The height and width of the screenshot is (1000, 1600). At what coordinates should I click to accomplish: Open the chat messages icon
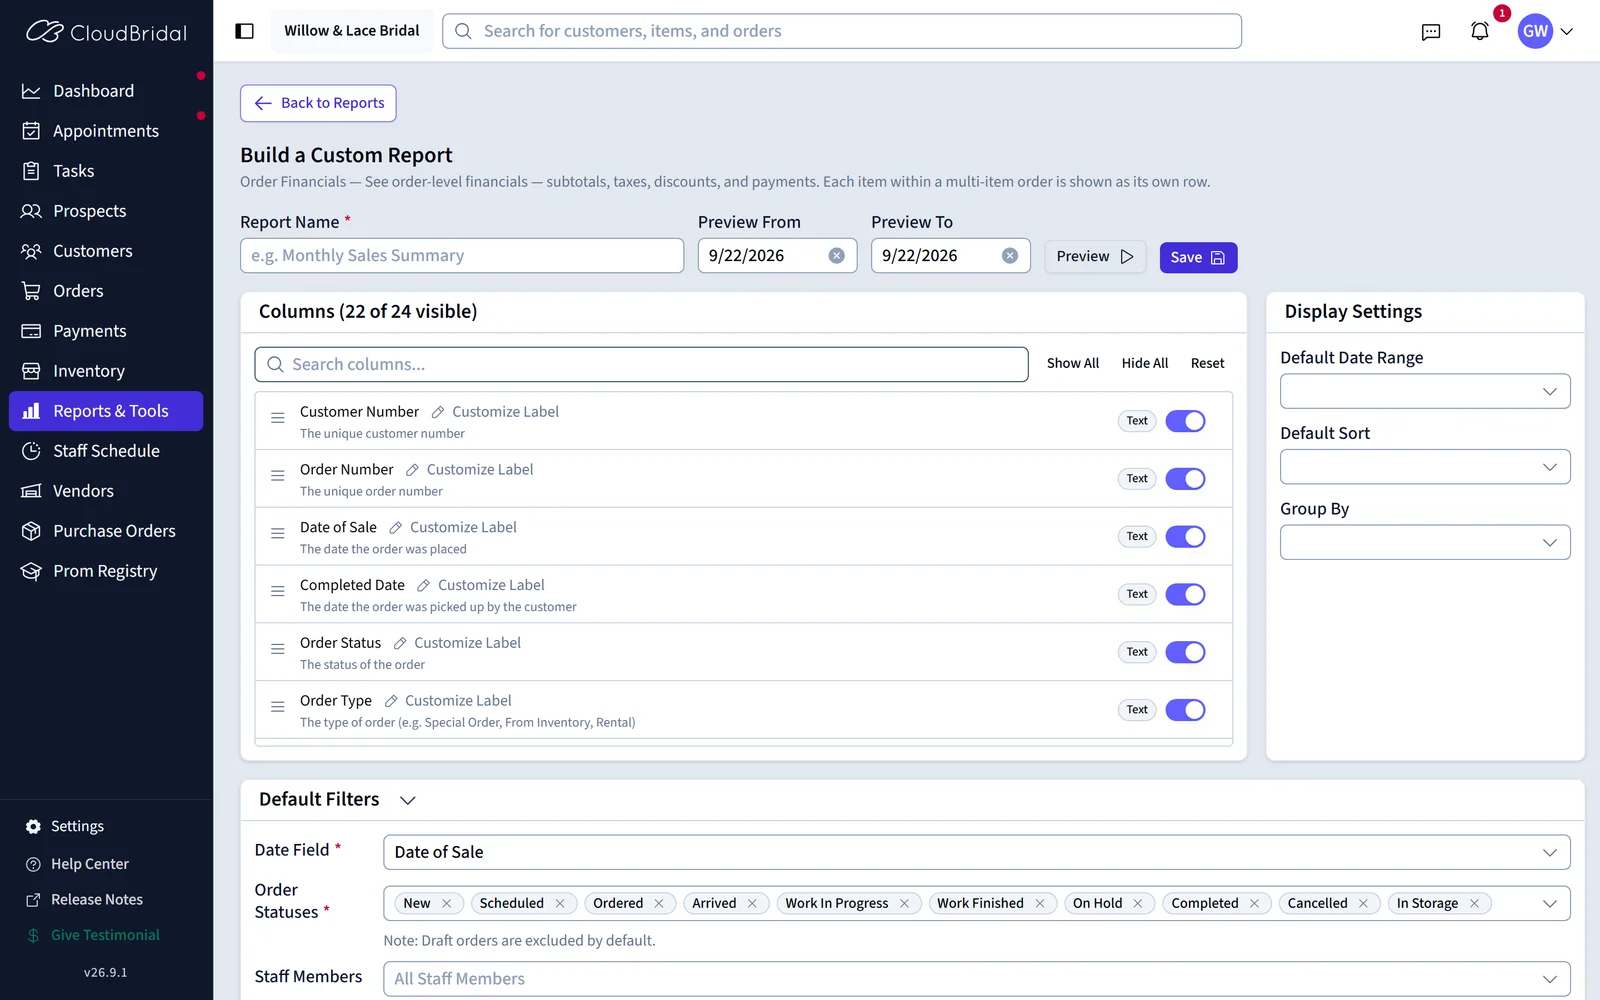pos(1431,31)
